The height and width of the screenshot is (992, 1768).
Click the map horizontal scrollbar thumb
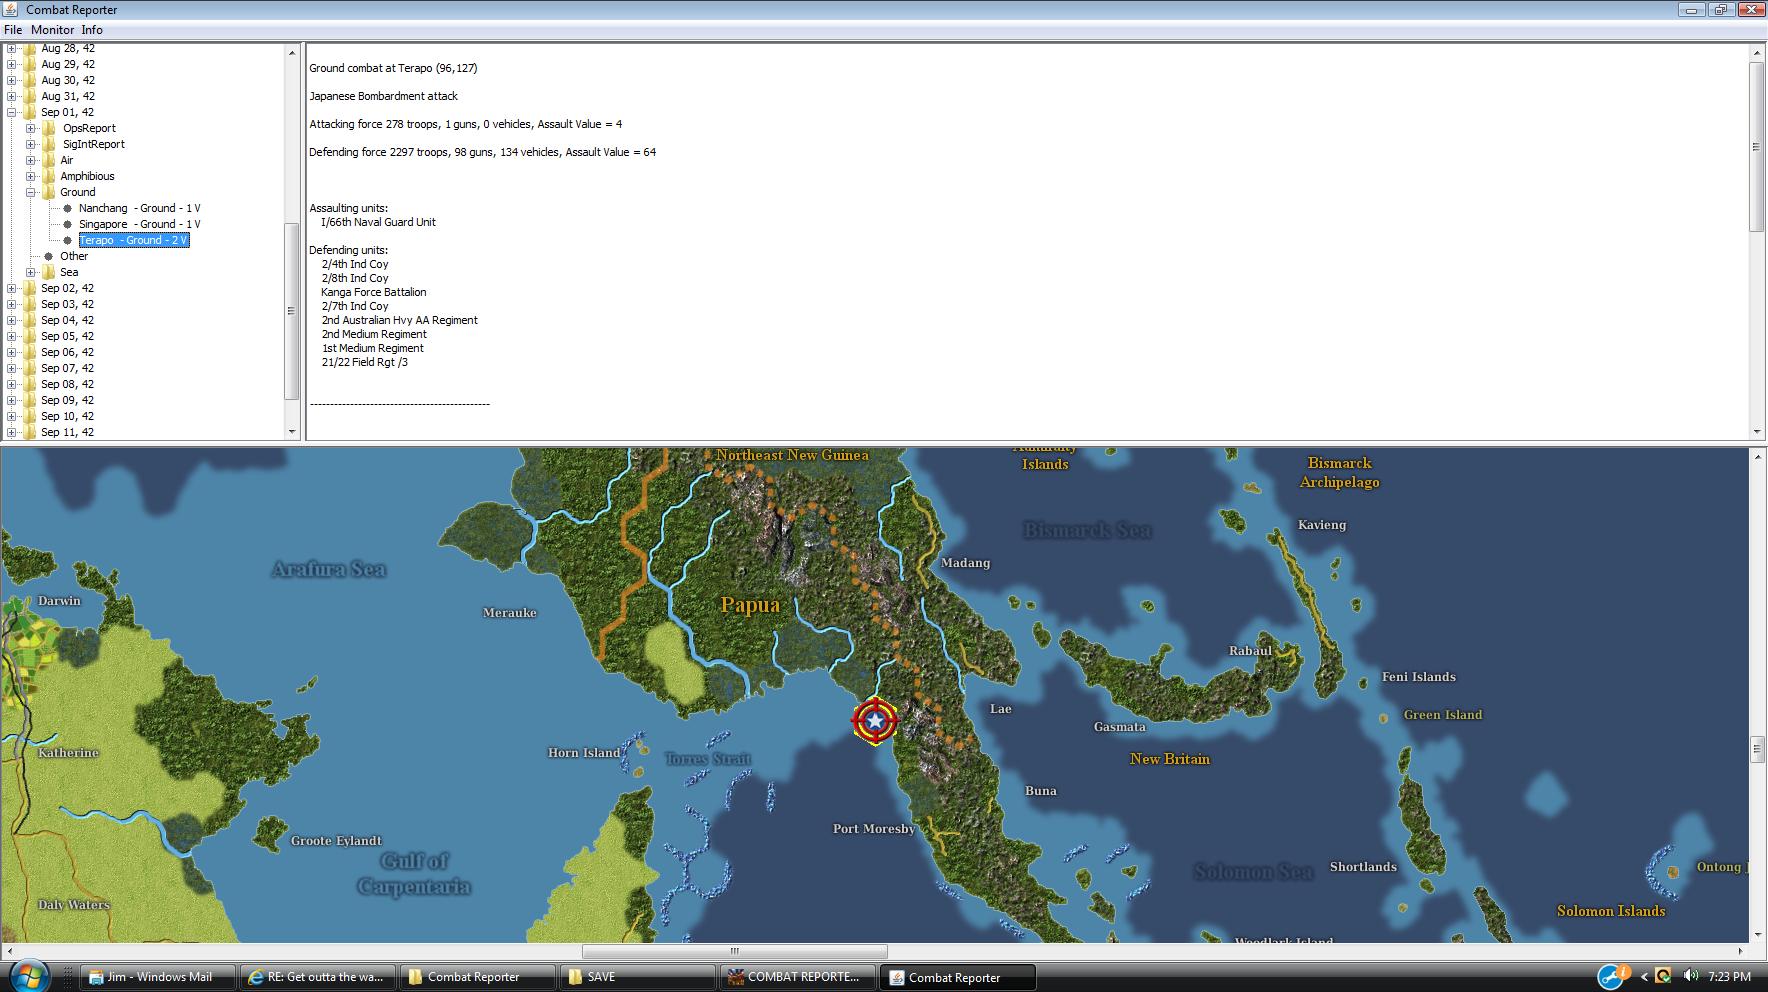pos(734,951)
